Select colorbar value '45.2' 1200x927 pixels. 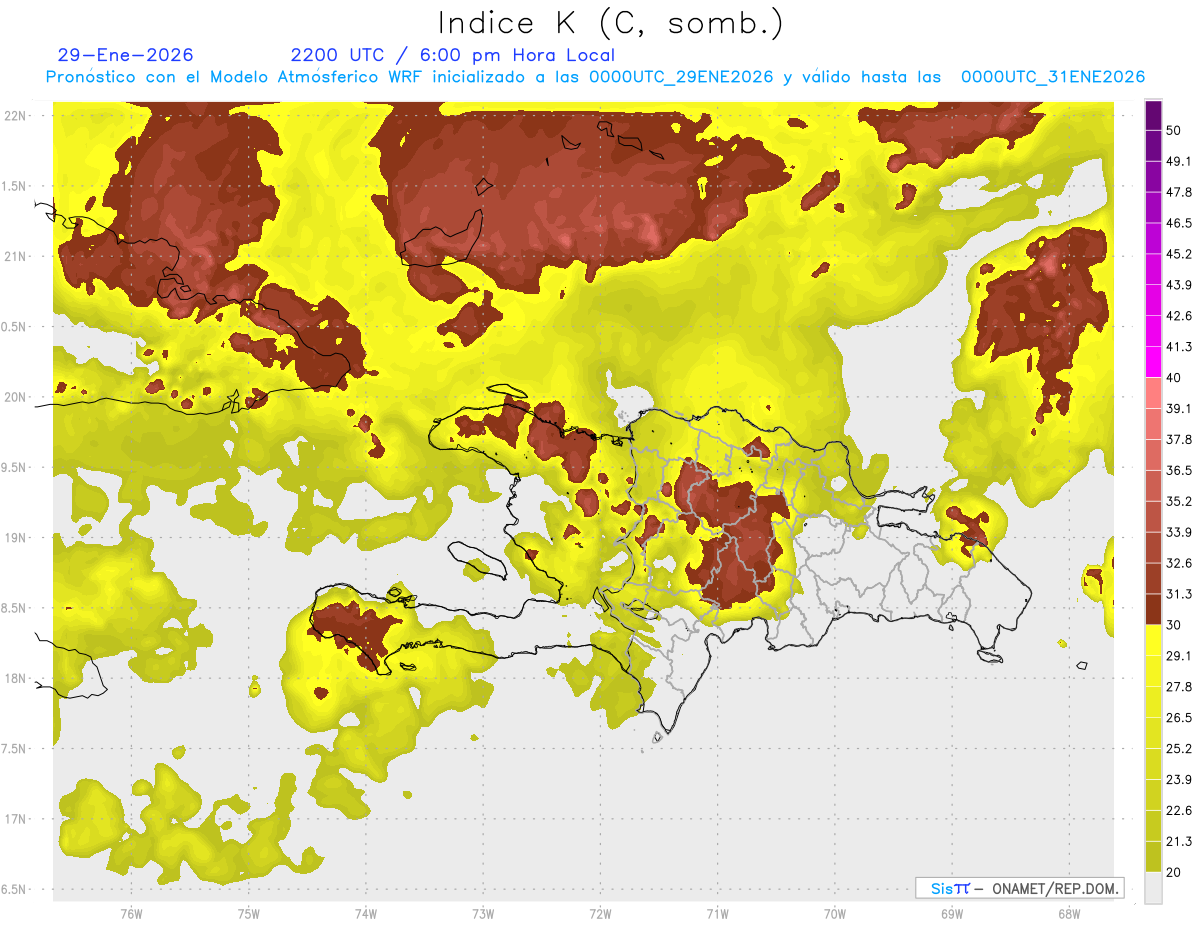[1179, 254]
